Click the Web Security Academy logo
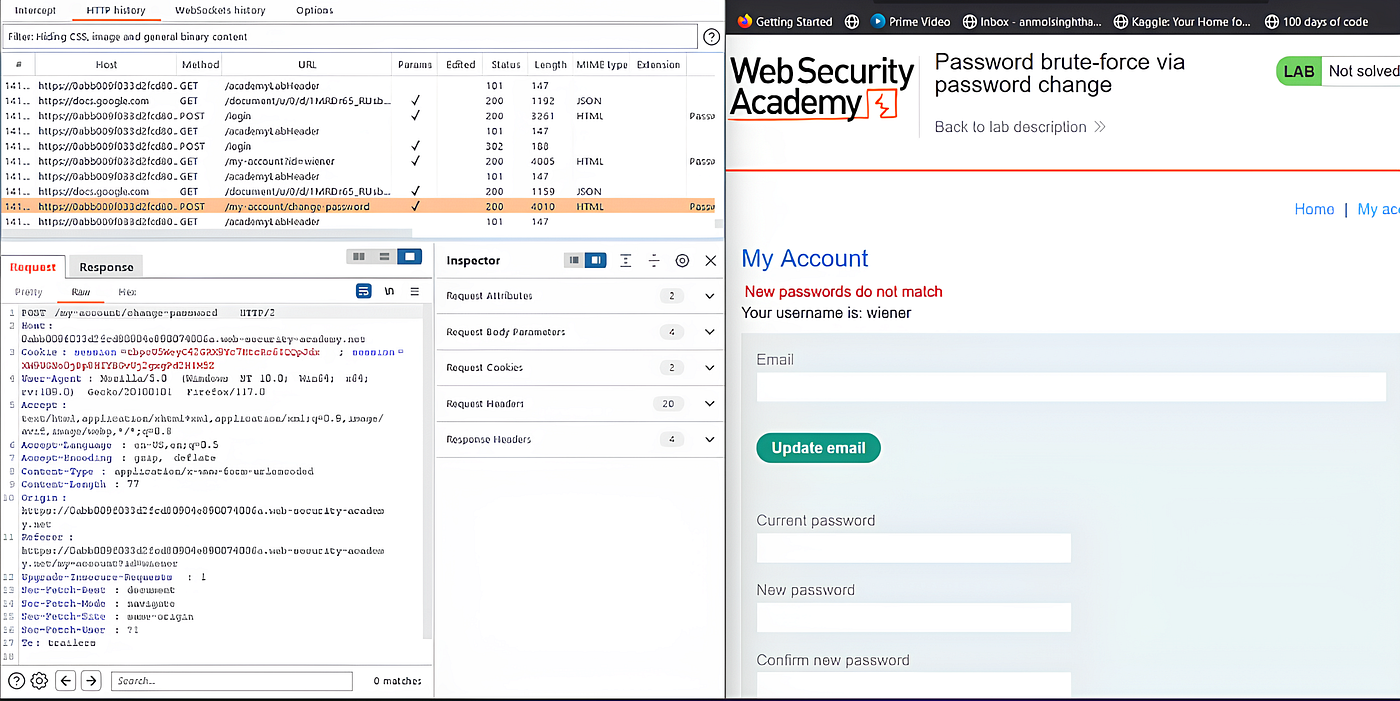Image resolution: width=1400 pixels, height=701 pixels. pos(822,88)
